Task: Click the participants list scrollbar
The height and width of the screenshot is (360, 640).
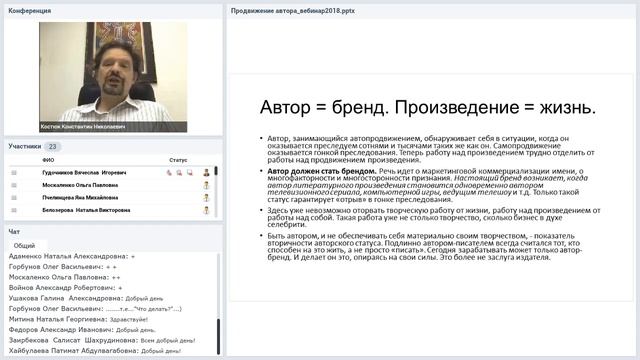Action: (216, 192)
